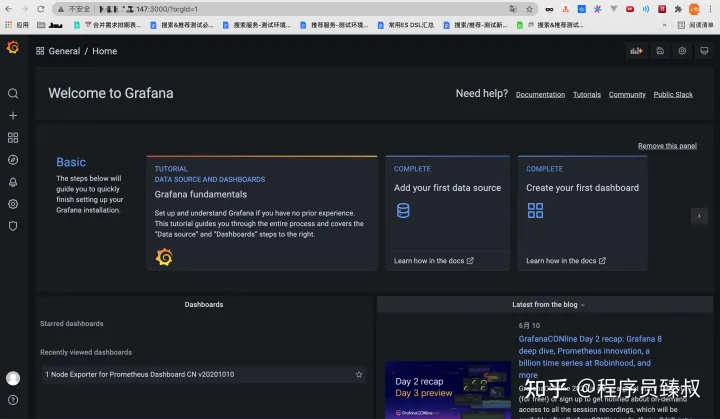Open Dashboard settings gear at top right
Image resolution: width=720 pixels, height=419 pixels.
tap(682, 51)
